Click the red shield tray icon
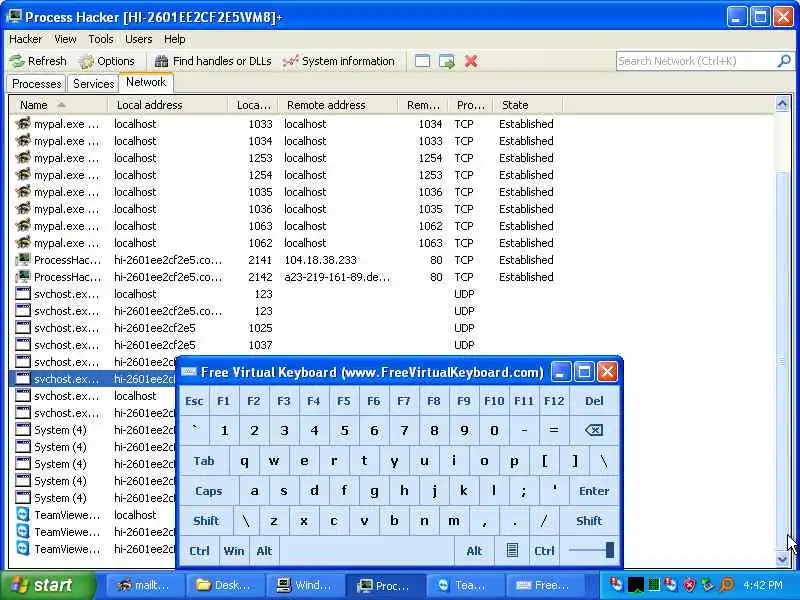Screen dimensions: 800x600 (x=689, y=585)
